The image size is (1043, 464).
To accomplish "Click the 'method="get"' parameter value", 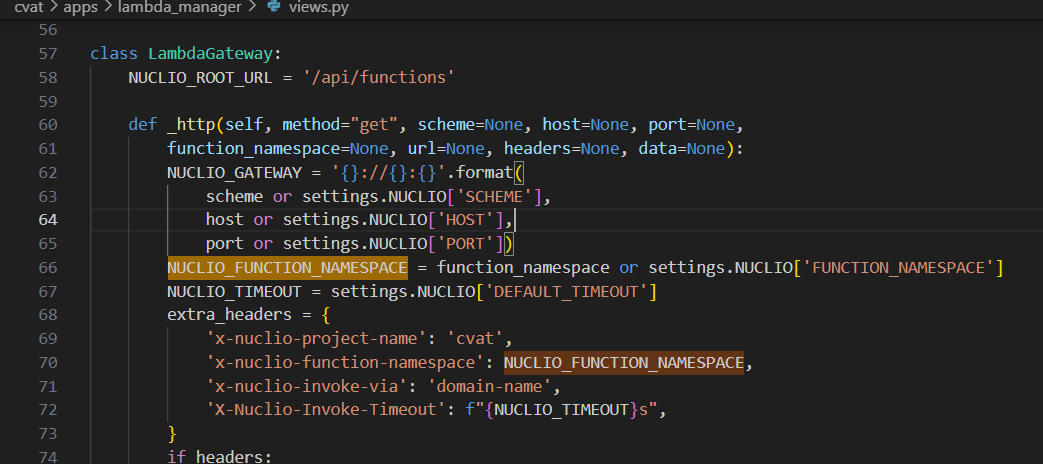I will point(341,125).
